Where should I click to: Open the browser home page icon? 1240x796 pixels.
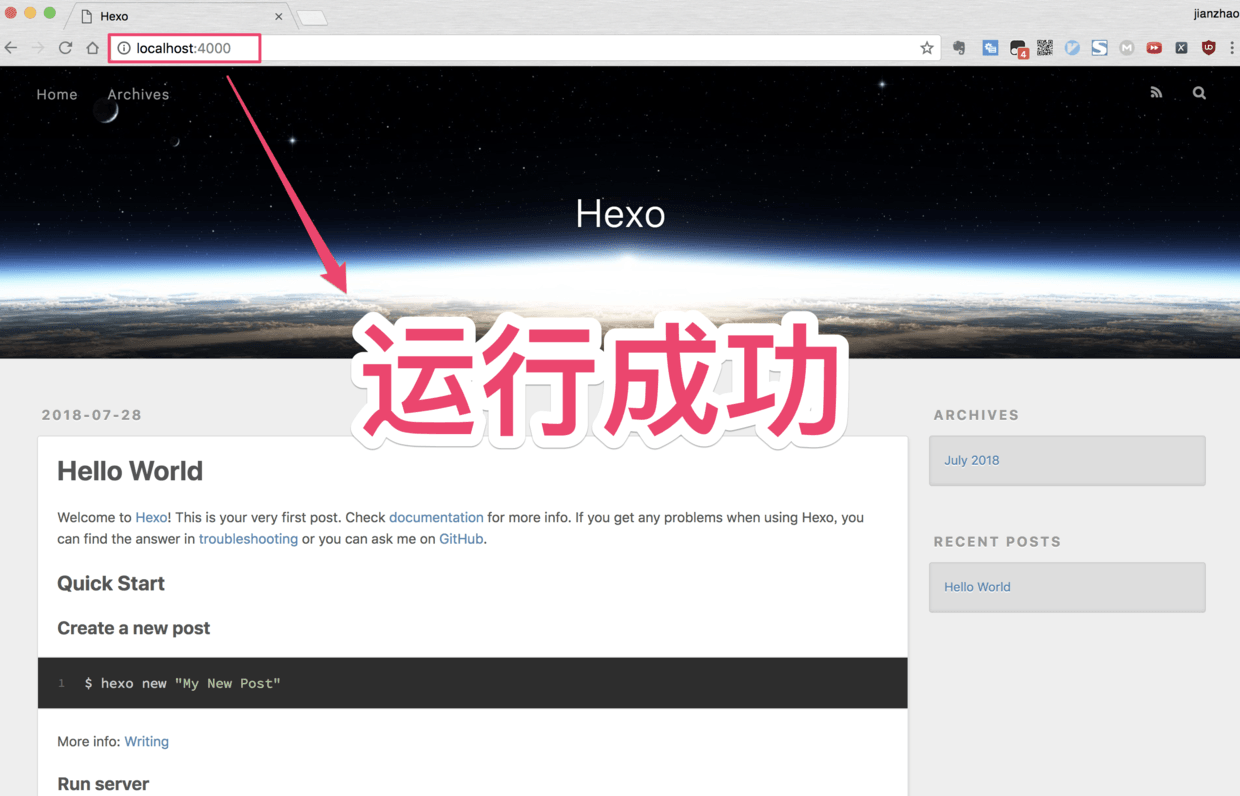(x=92, y=48)
